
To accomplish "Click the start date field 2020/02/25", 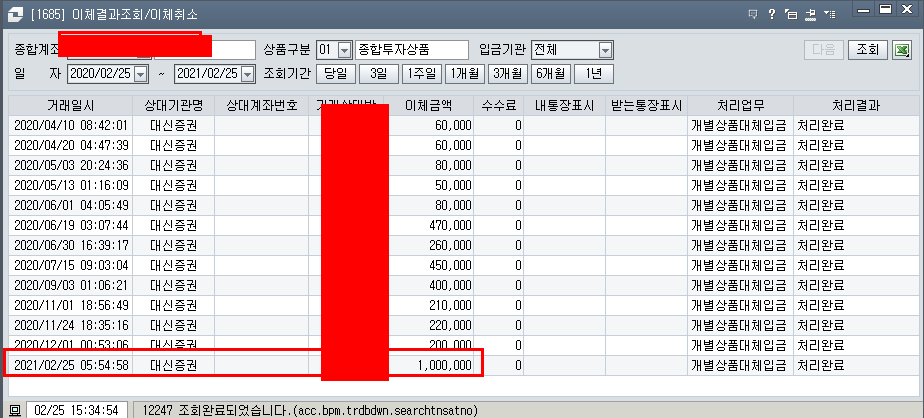I will pyautogui.click(x=101, y=74).
